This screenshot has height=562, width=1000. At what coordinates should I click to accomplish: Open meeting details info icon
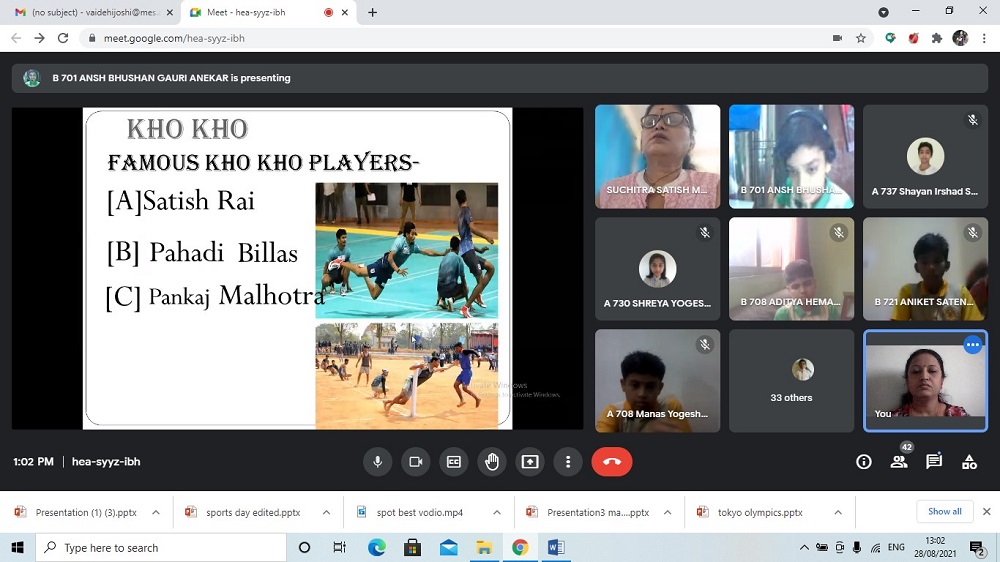tap(864, 461)
